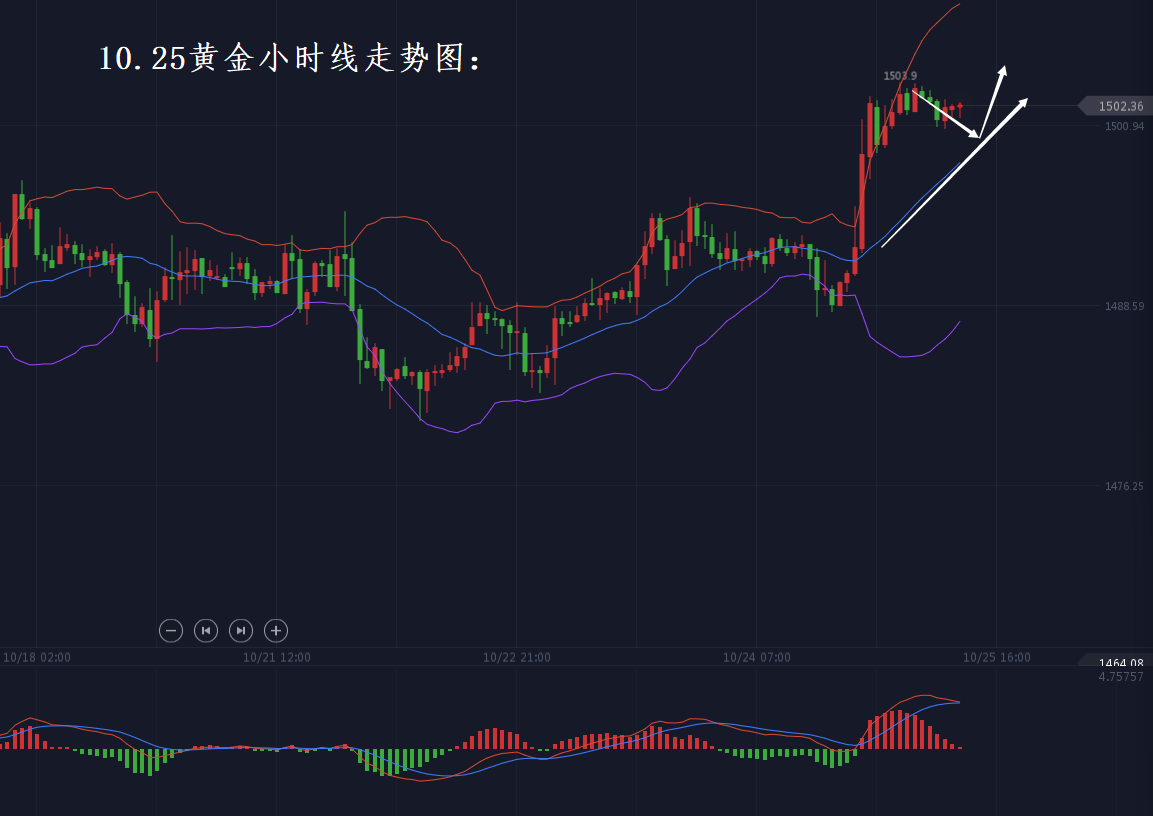Image resolution: width=1153 pixels, height=816 pixels.
Task: Click the white downward arrow tip
Action: [977, 135]
